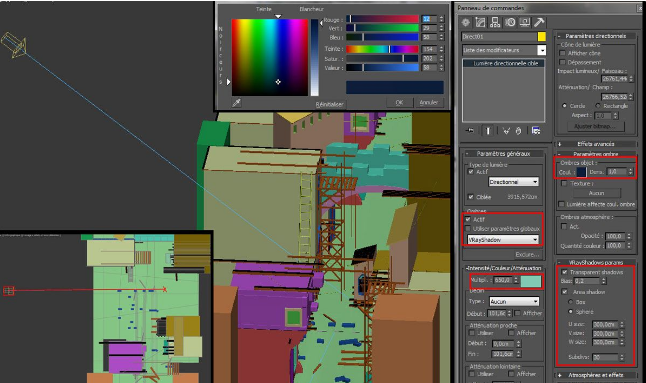This screenshot has height=383, width=646.
Task: Click the light color swatch beside Multipl.
Action: tap(531, 281)
